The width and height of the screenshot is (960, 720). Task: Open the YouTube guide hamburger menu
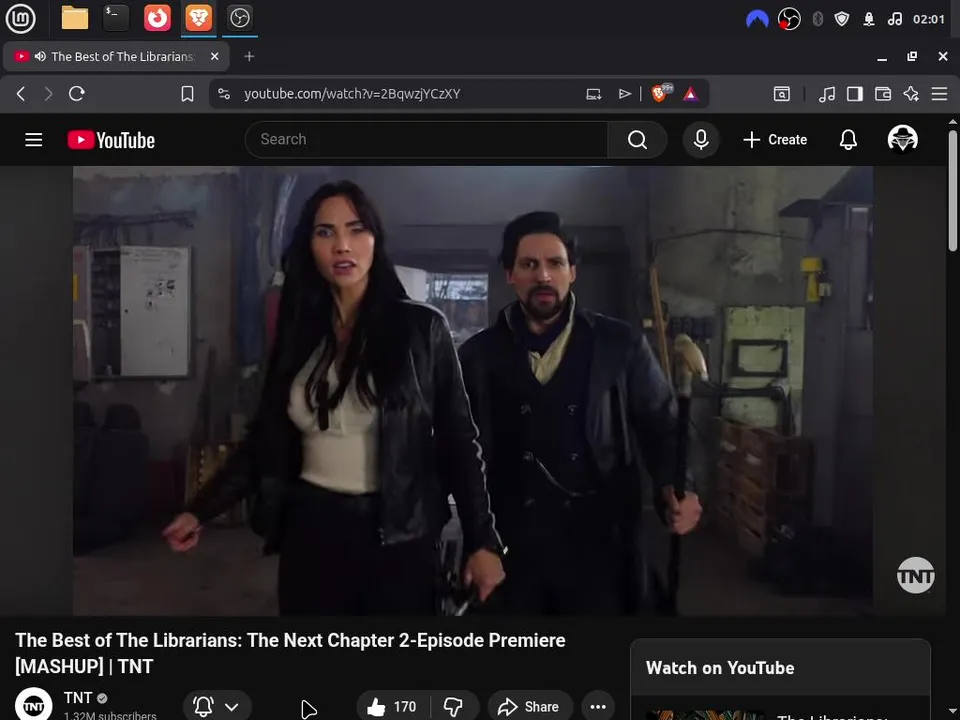point(34,140)
